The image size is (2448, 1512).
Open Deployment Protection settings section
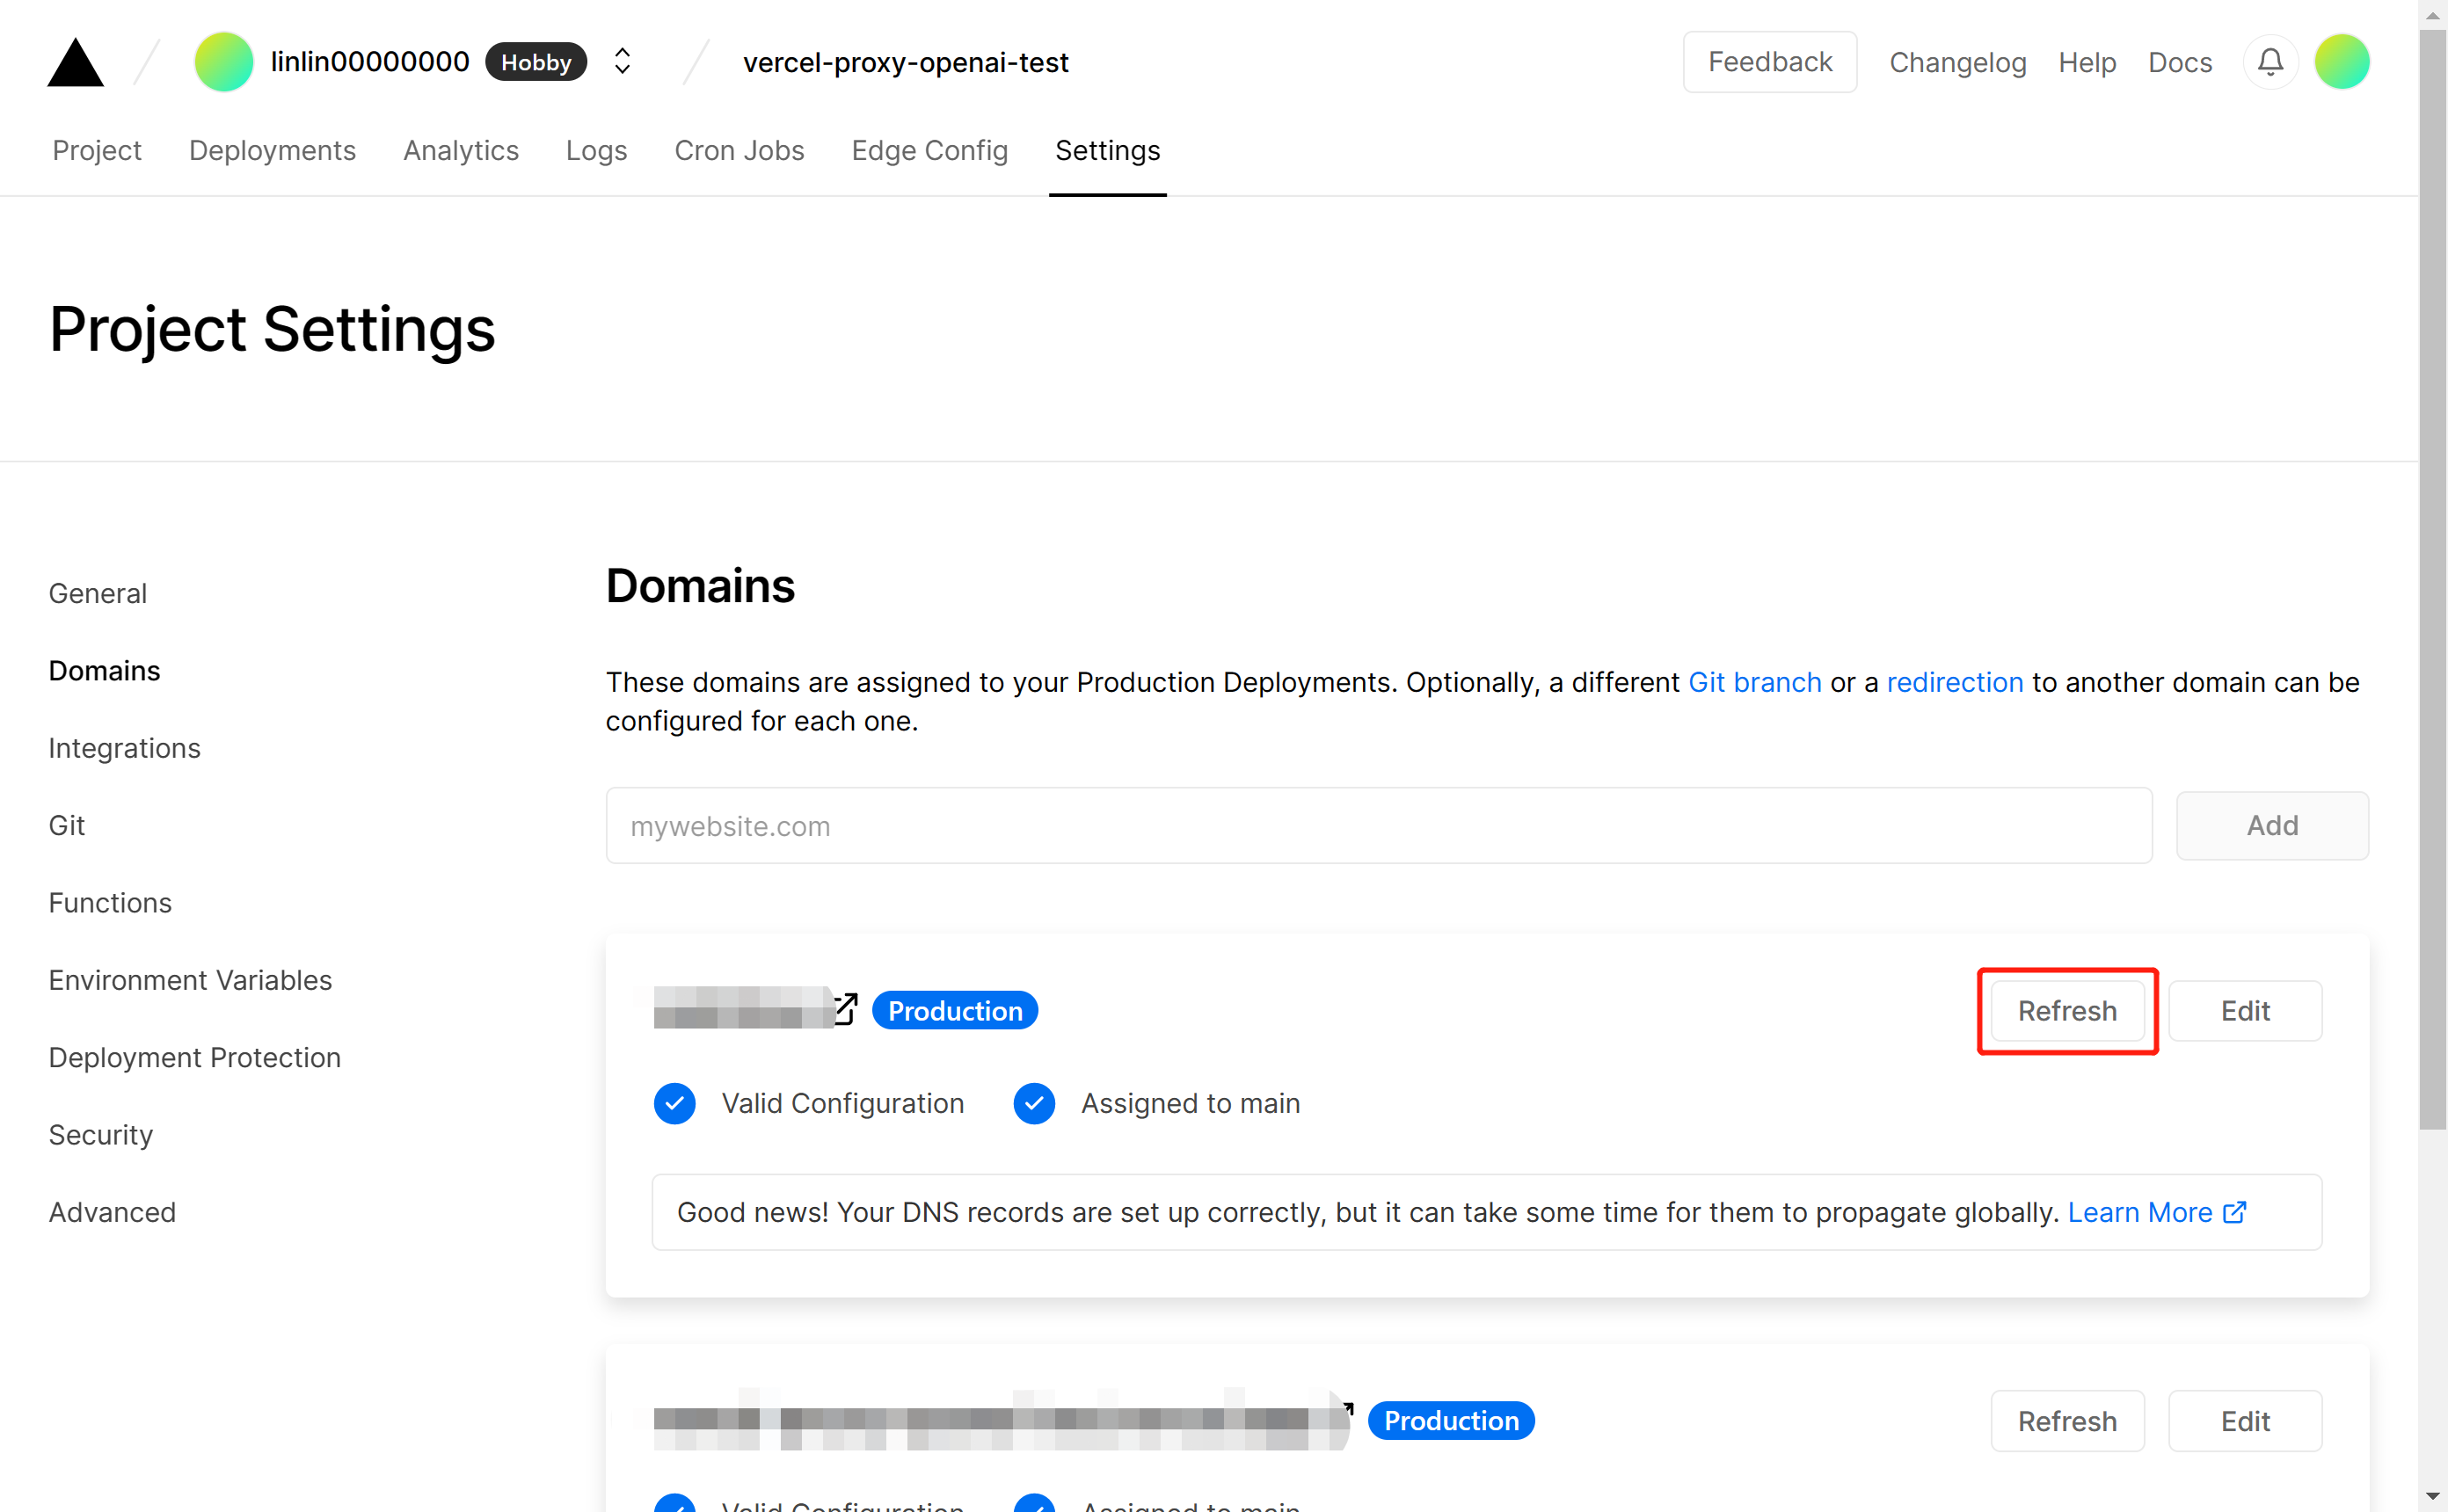(x=195, y=1057)
